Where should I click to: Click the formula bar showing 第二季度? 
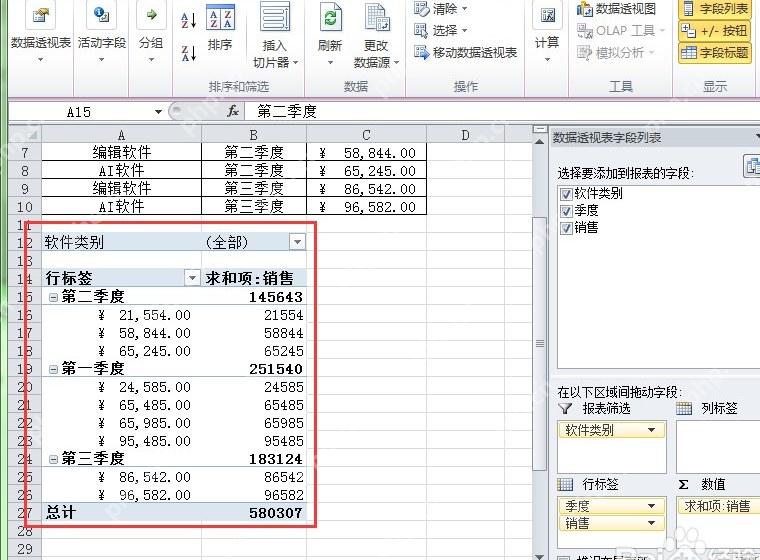(504, 112)
